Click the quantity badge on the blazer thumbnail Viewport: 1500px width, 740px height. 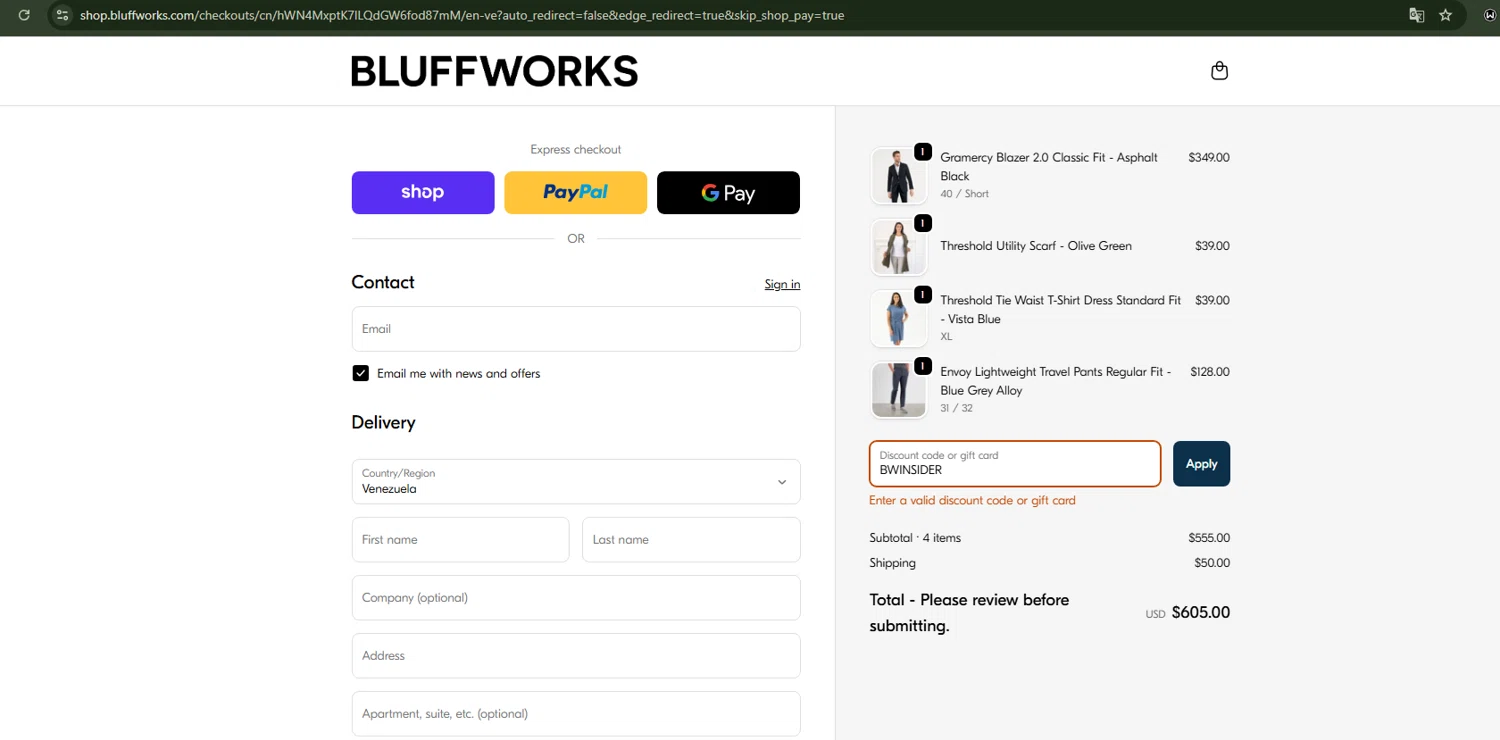tap(923, 152)
